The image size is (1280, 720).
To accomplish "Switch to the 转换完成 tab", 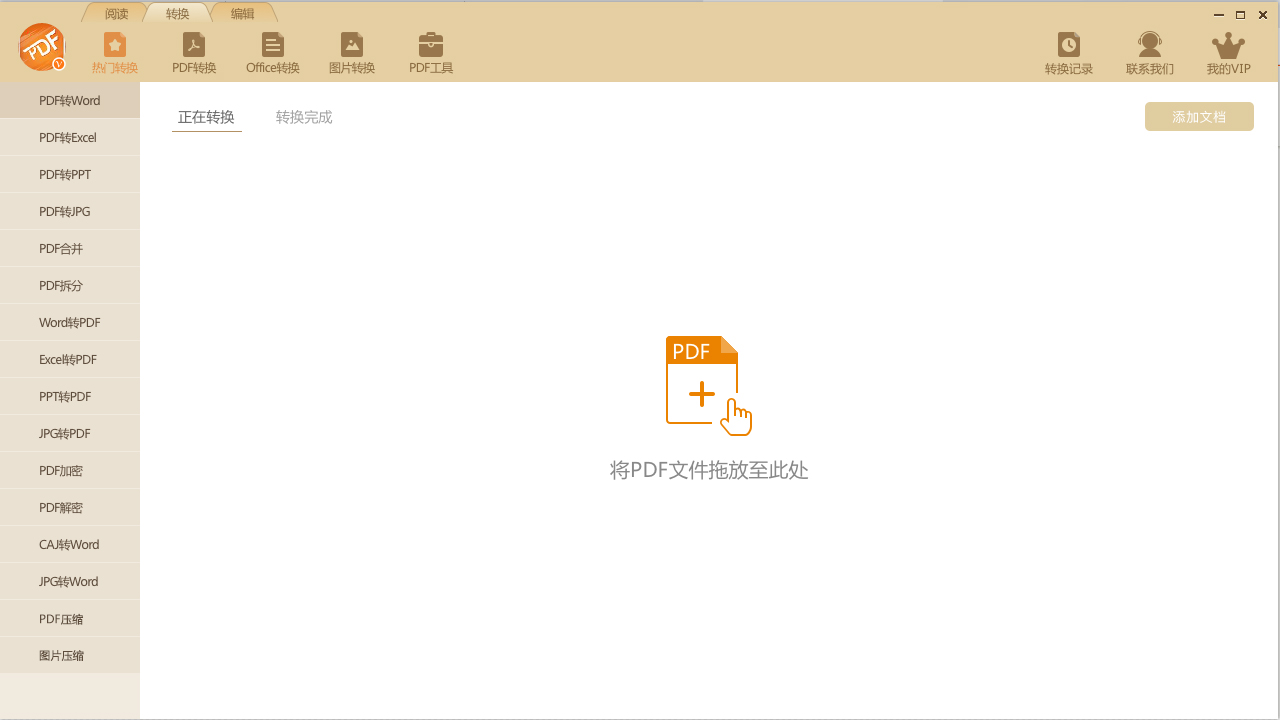I will point(304,116).
